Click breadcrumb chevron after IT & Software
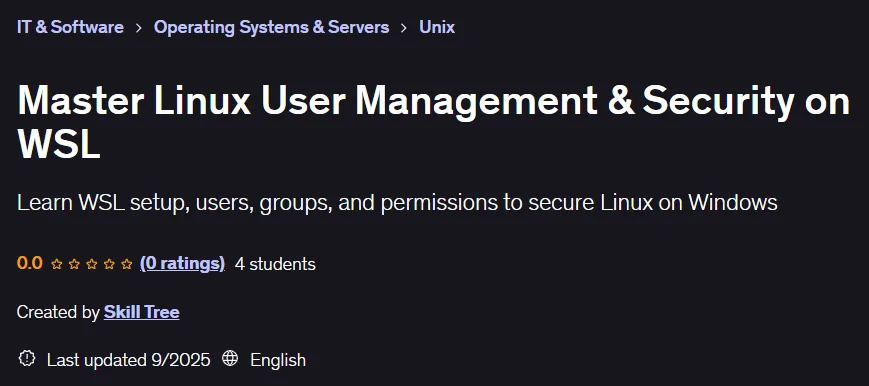 coord(139,27)
